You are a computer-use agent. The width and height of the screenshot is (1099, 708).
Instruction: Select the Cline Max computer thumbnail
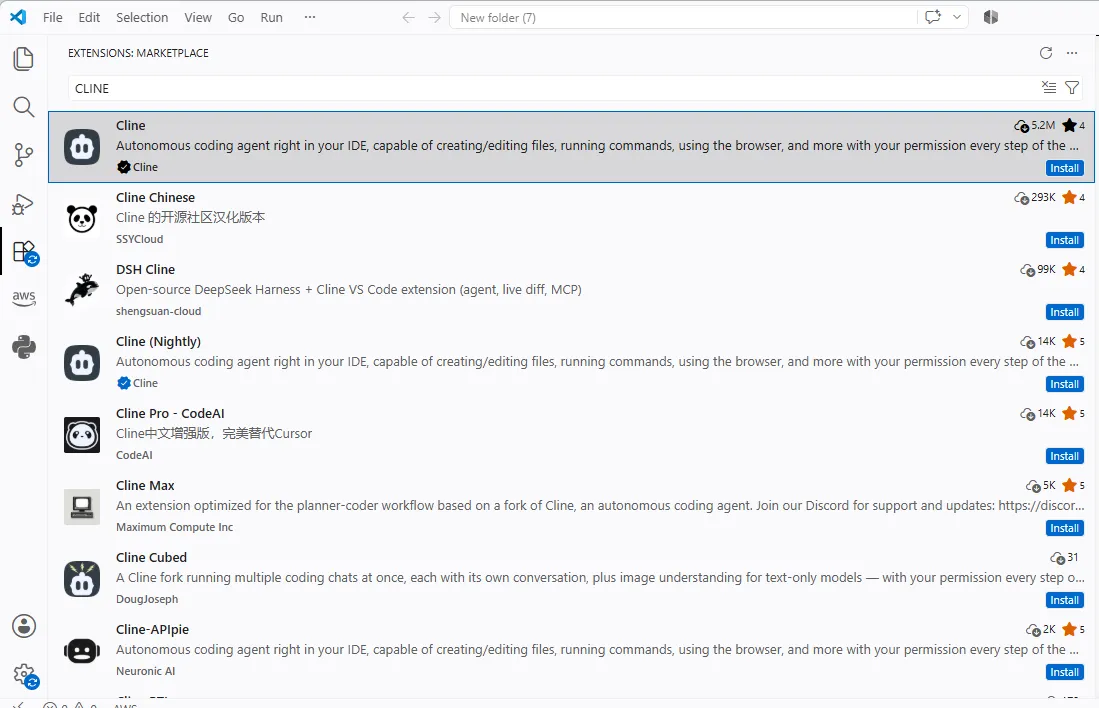point(82,507)
